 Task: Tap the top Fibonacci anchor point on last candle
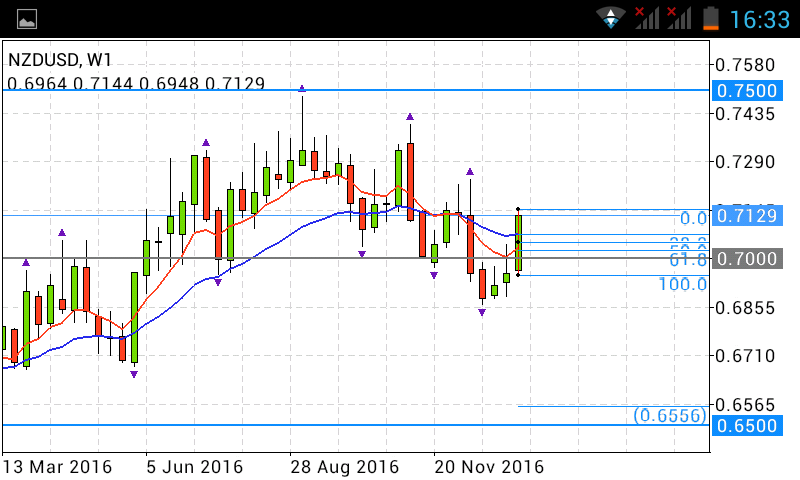click(518, 209)
